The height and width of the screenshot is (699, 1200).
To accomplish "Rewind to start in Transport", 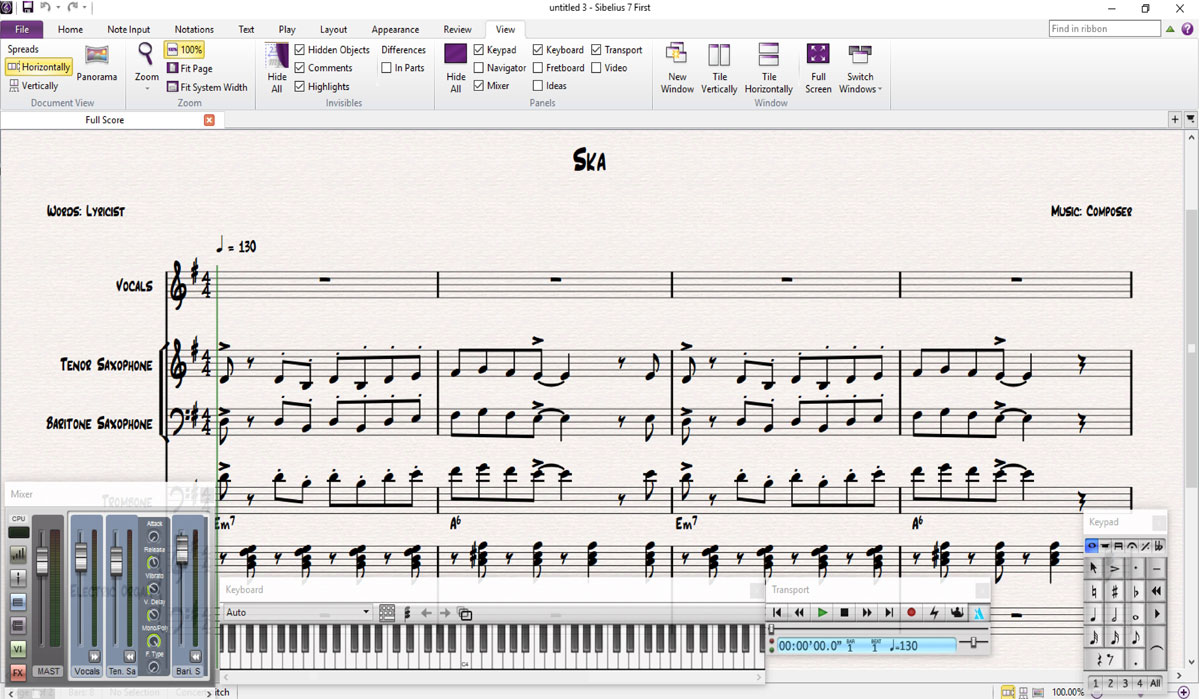I will [x=777, y=612].
